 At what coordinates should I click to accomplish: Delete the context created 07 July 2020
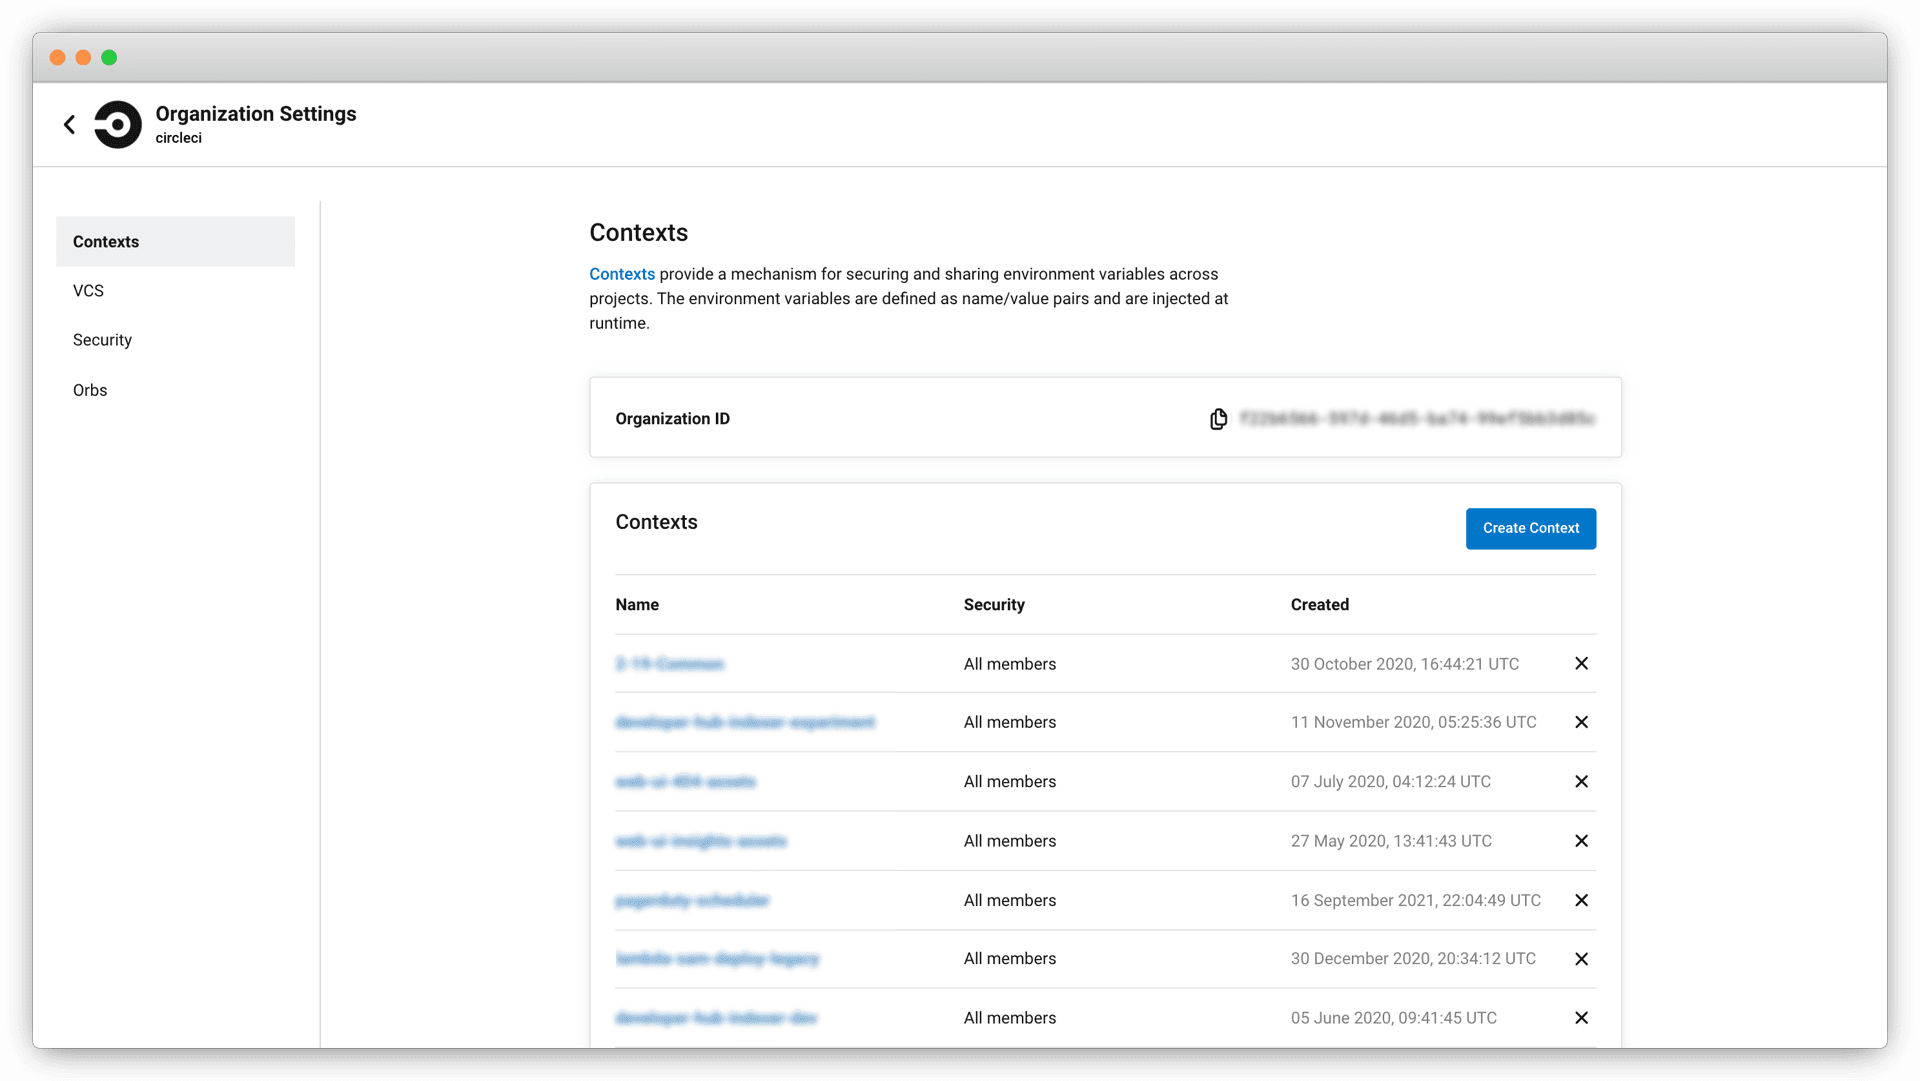coord(1581,782)
